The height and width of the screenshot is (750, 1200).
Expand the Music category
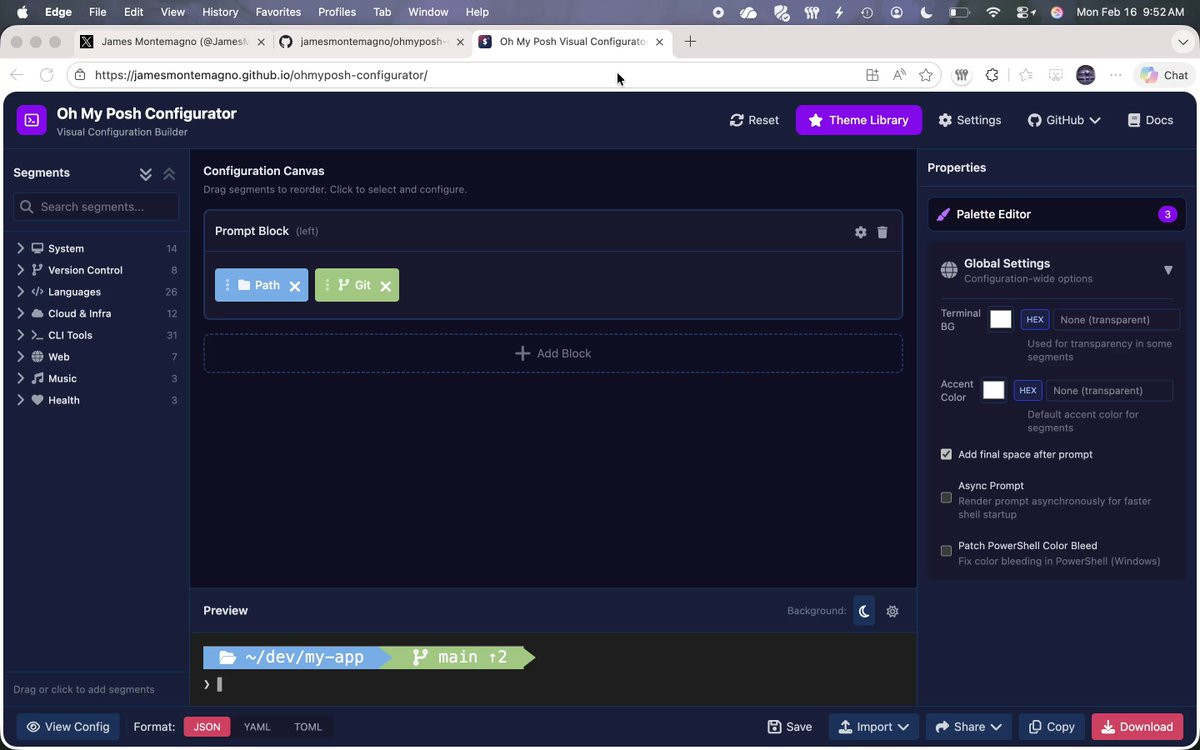tap(96, 378)
